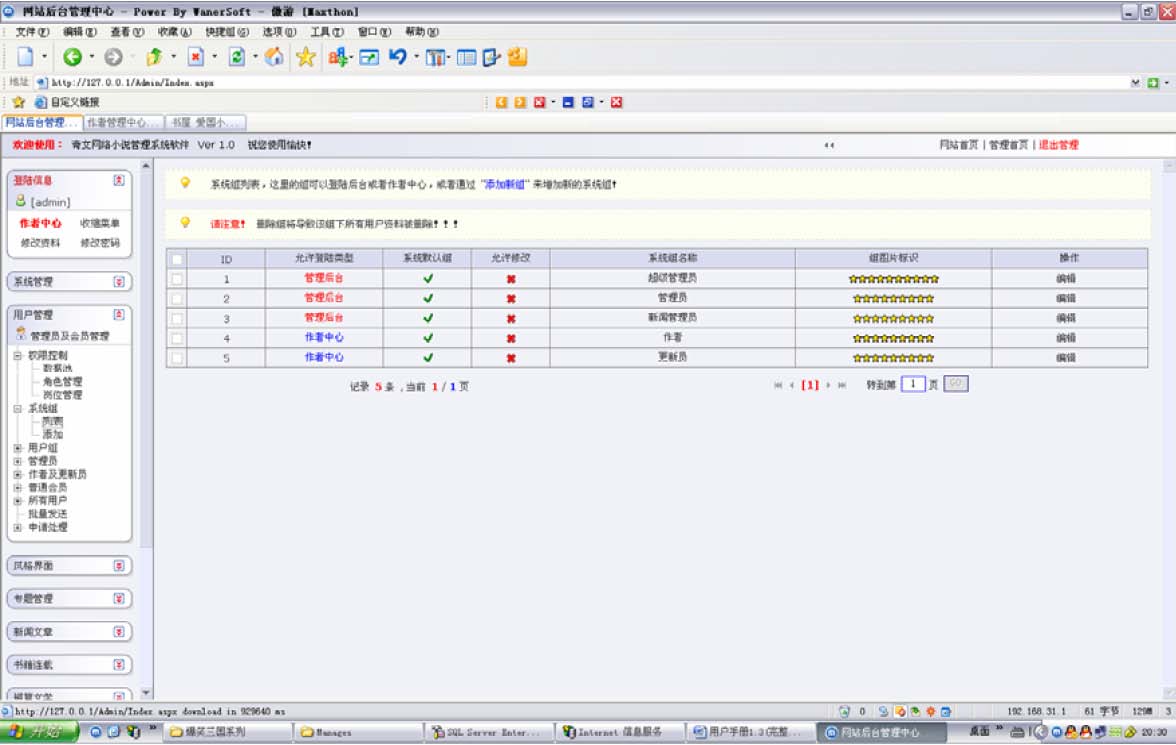1176x745 pixels.
Task: Open 角色管理 in the tree
Action: 62,382
